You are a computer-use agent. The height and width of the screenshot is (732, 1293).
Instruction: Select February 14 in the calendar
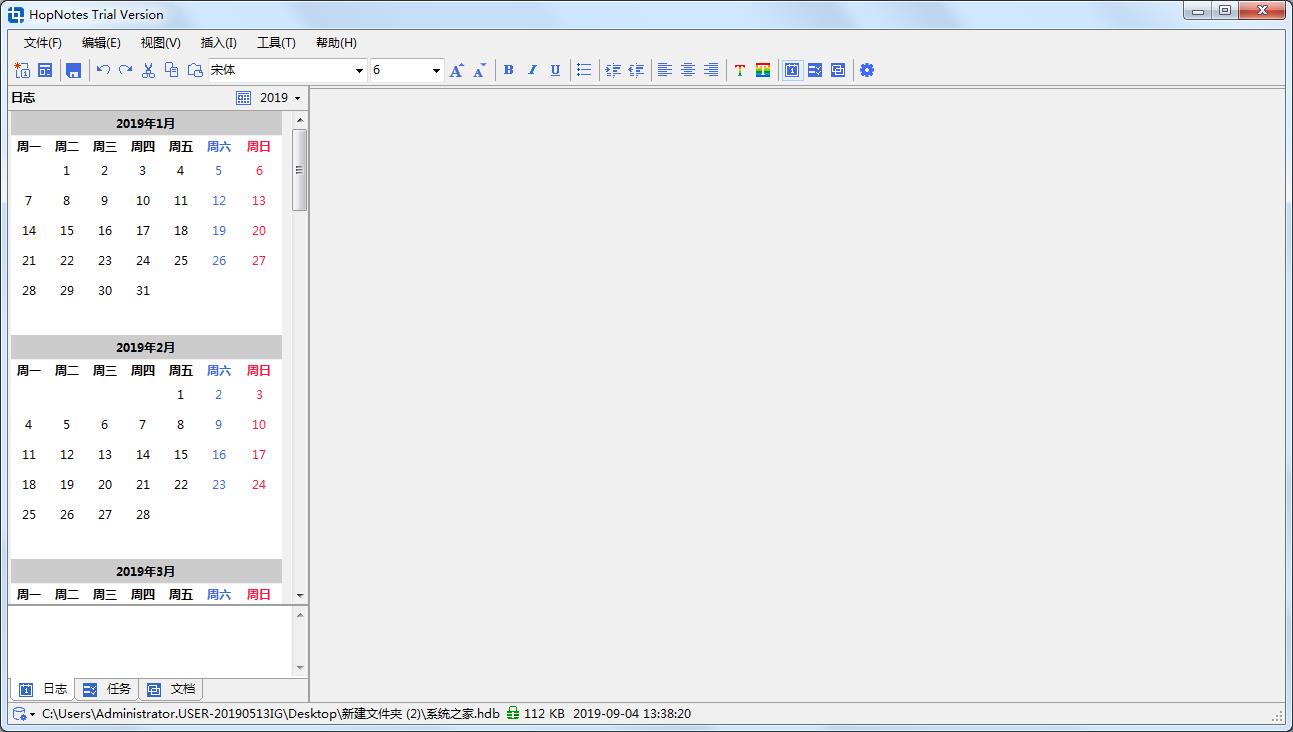click(143, 455)
